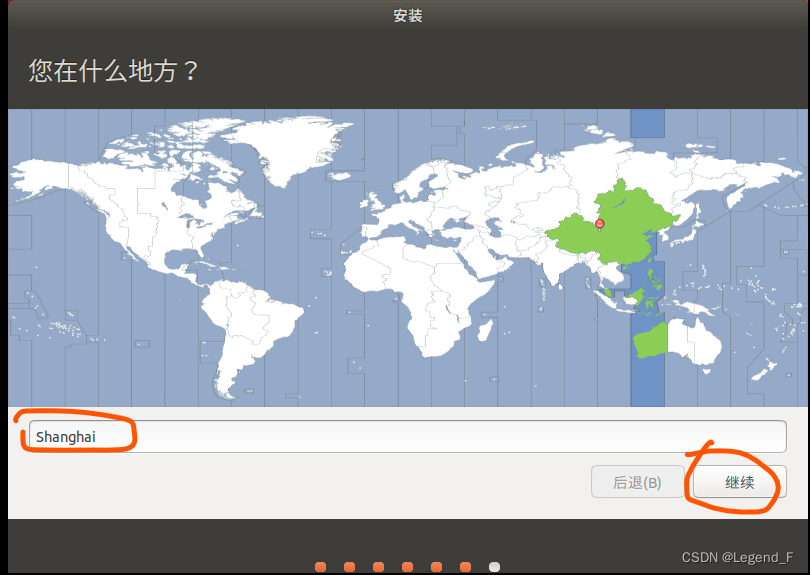Click the 继续 (Continue) button
Screen dimensions: 810x575
click(740, 482)
